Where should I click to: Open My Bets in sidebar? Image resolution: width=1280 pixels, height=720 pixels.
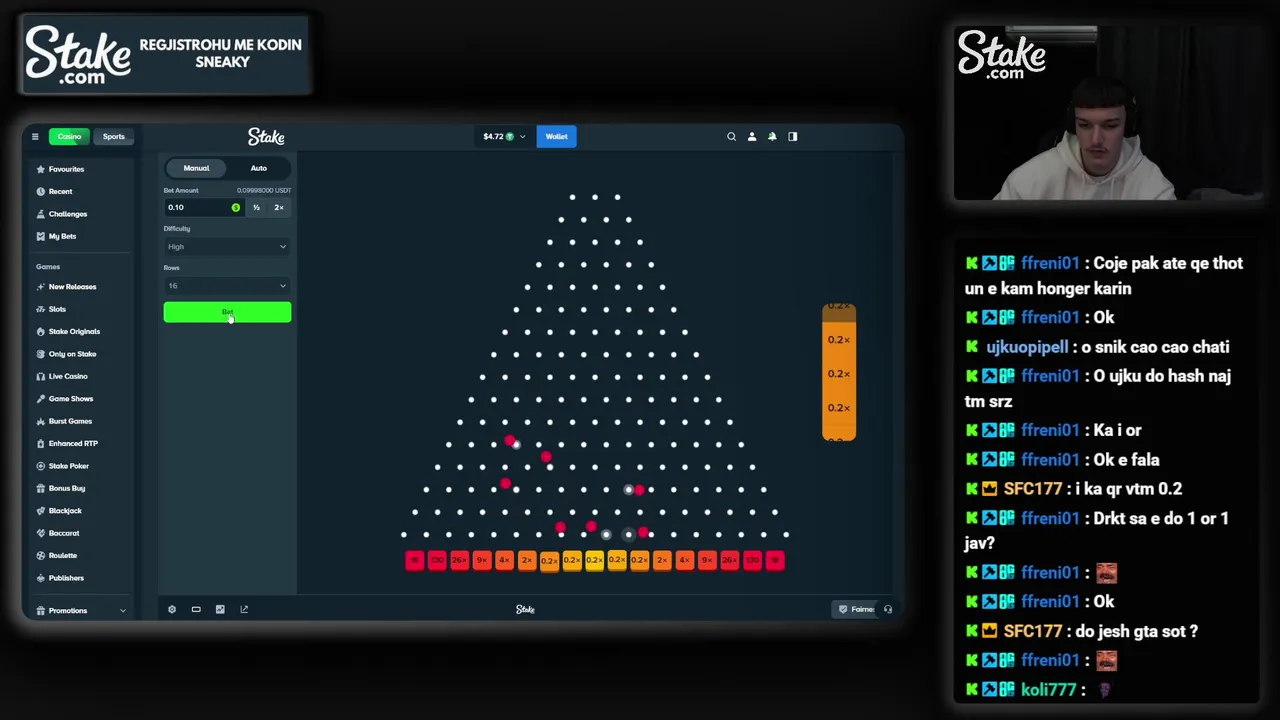point(62,236)
